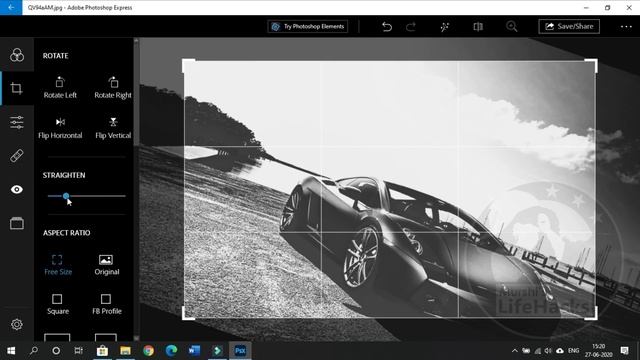Apply Auto Enhance magic wand
The height and width of the screenshot is (360, 640).
444,27
